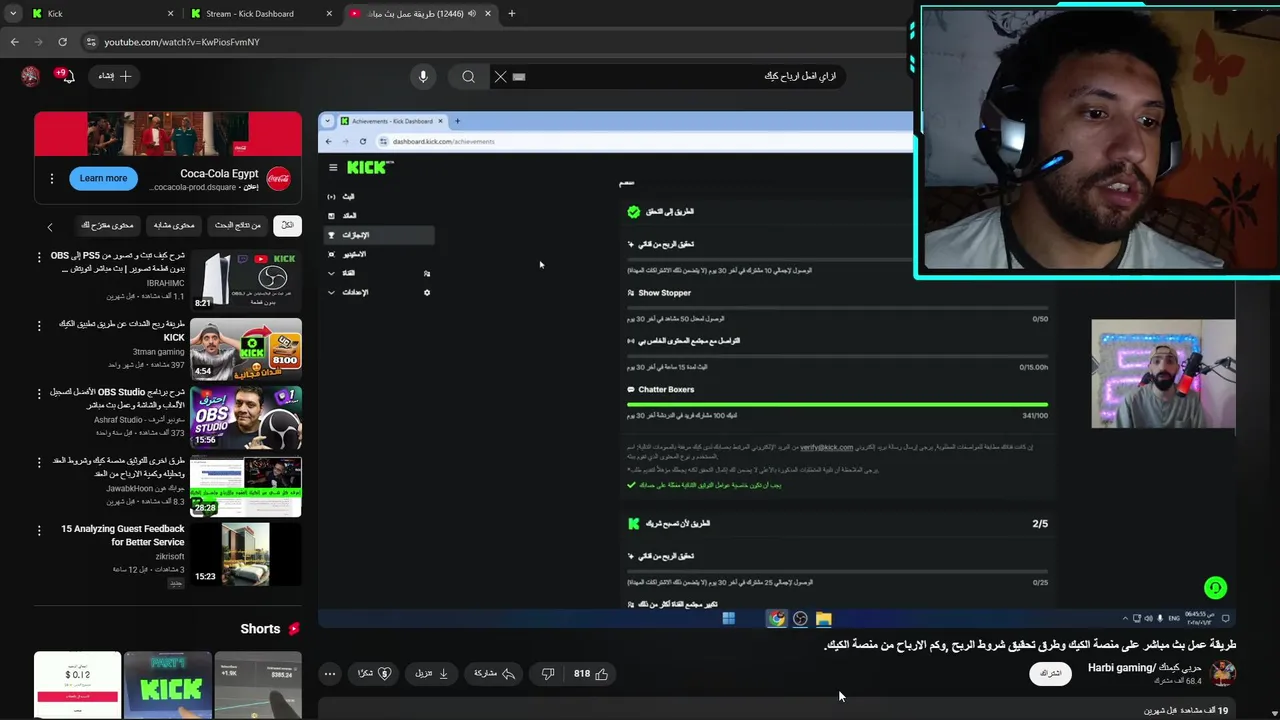Go back using the browser back arrow
This screenshot has height=720, width=1280.
pos(14,42)
